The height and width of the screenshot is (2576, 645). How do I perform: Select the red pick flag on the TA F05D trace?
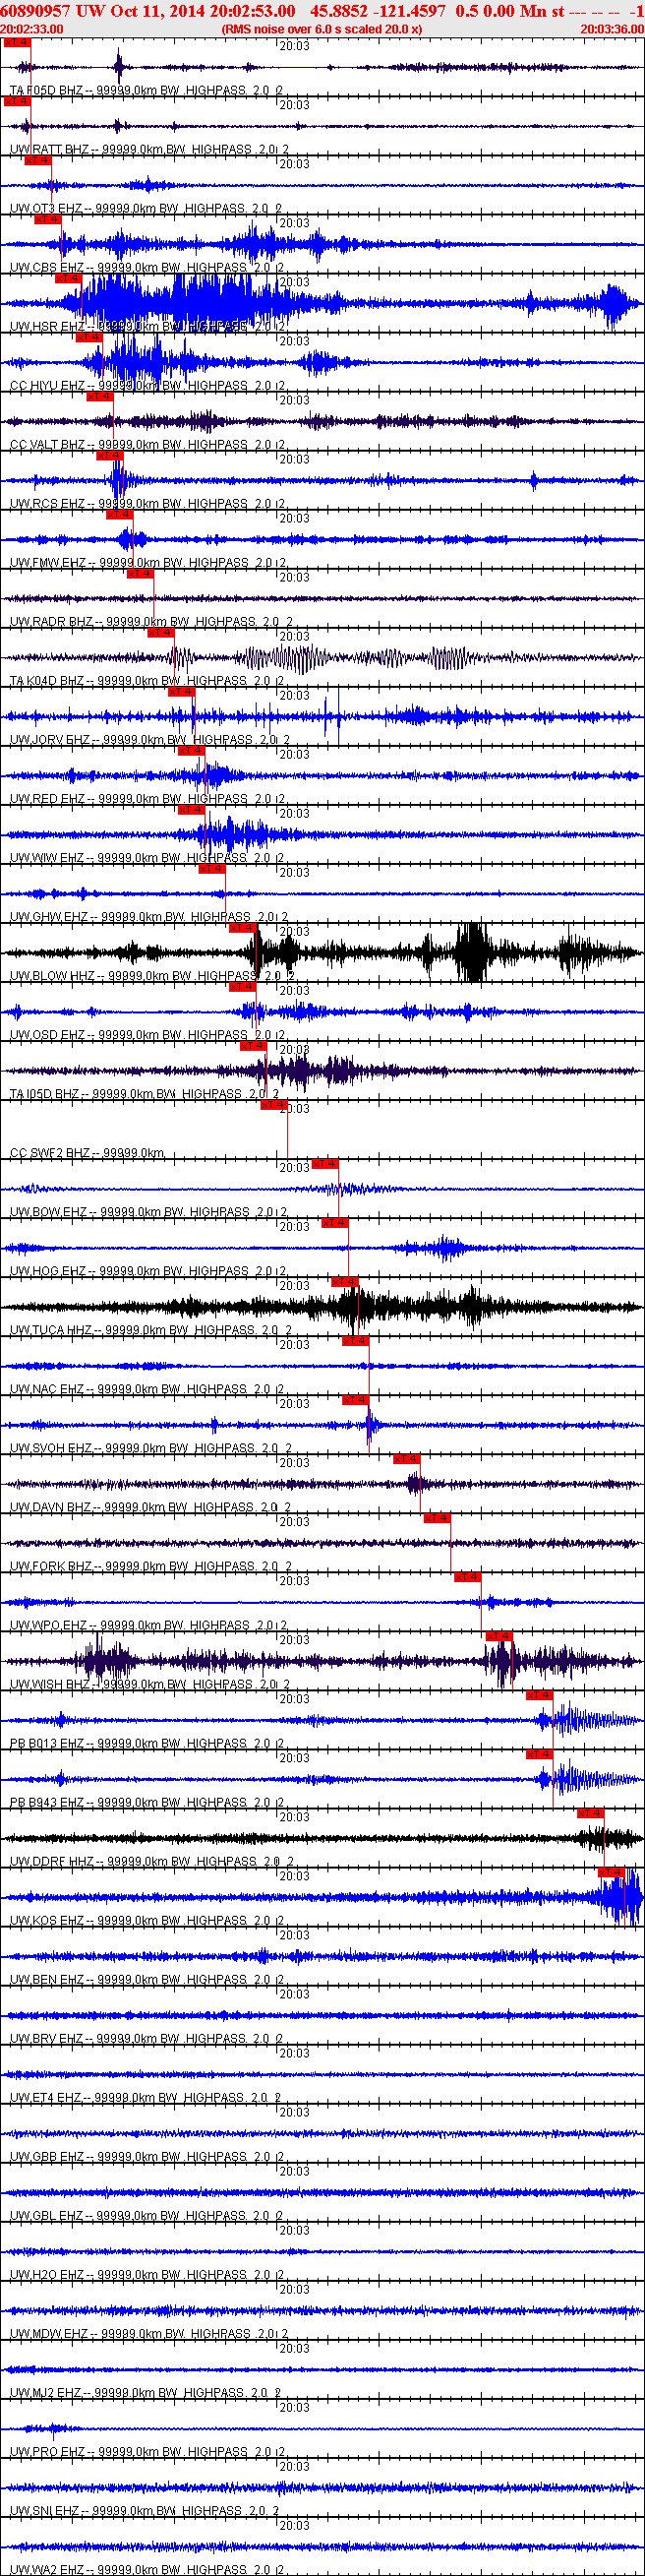click(x=16, y=42)
